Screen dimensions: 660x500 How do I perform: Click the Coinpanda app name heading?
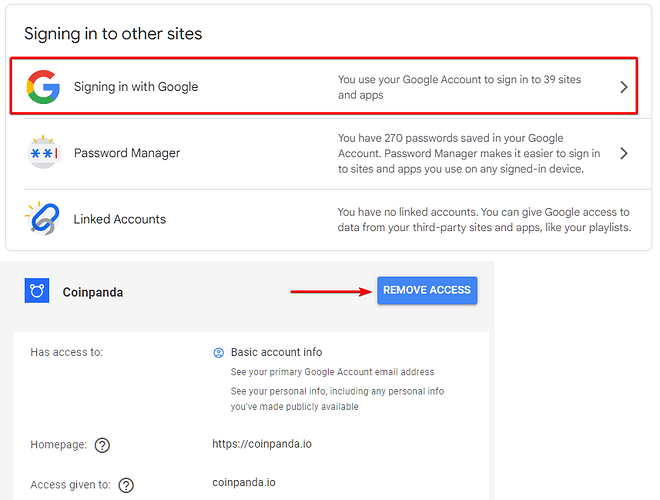[x=93, y=292]
